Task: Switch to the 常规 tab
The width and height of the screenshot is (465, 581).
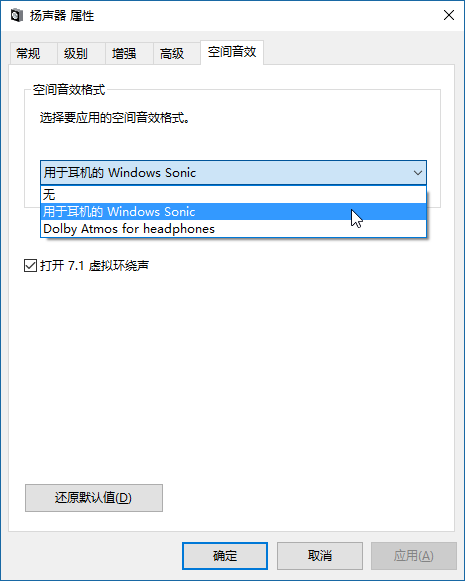Action: [x=28, y=54]
